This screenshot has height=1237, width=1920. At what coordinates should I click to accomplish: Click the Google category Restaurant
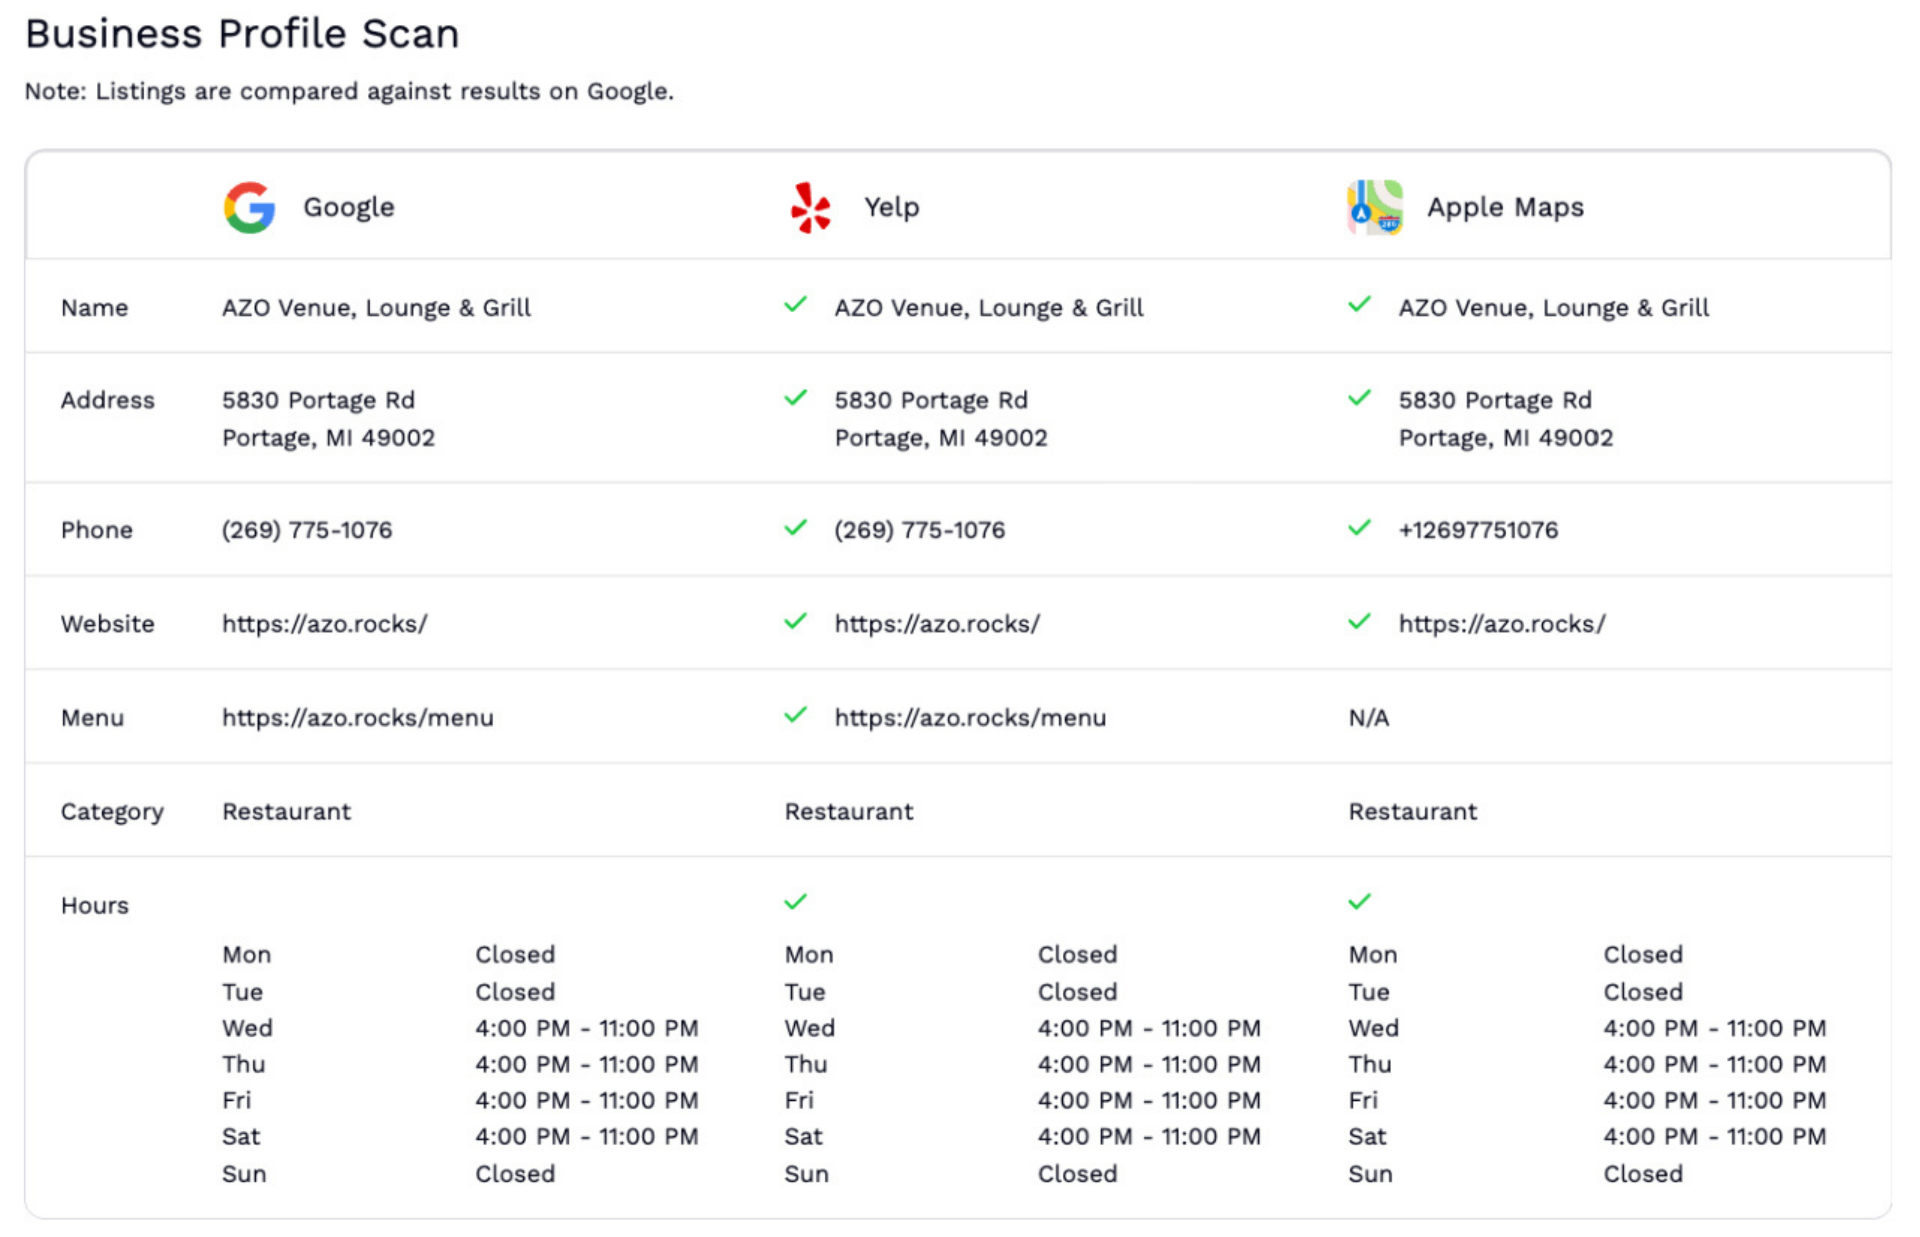(x=287, y=812)
